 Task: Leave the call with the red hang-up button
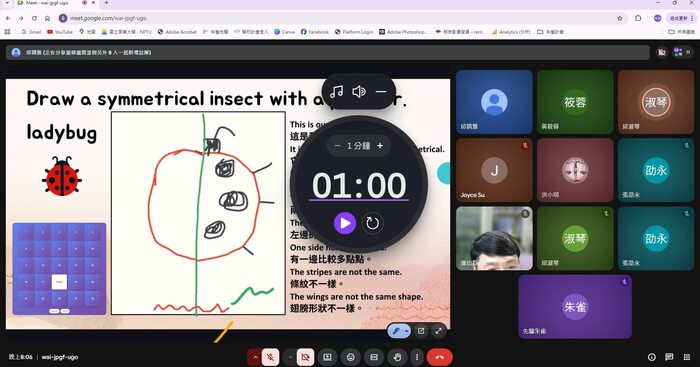[440, 357]
